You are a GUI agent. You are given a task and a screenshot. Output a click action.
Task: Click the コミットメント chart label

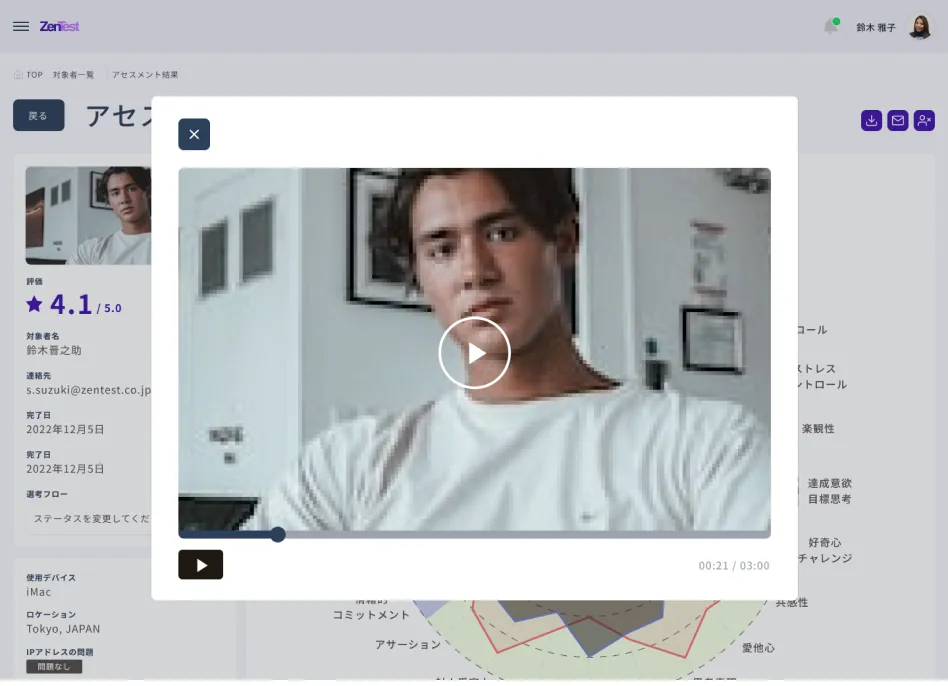(371, 615)
